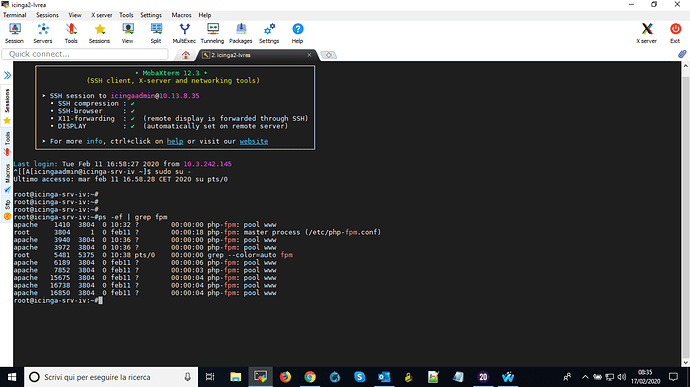Open the Tools menu in menu bar

tap(126, 15)
